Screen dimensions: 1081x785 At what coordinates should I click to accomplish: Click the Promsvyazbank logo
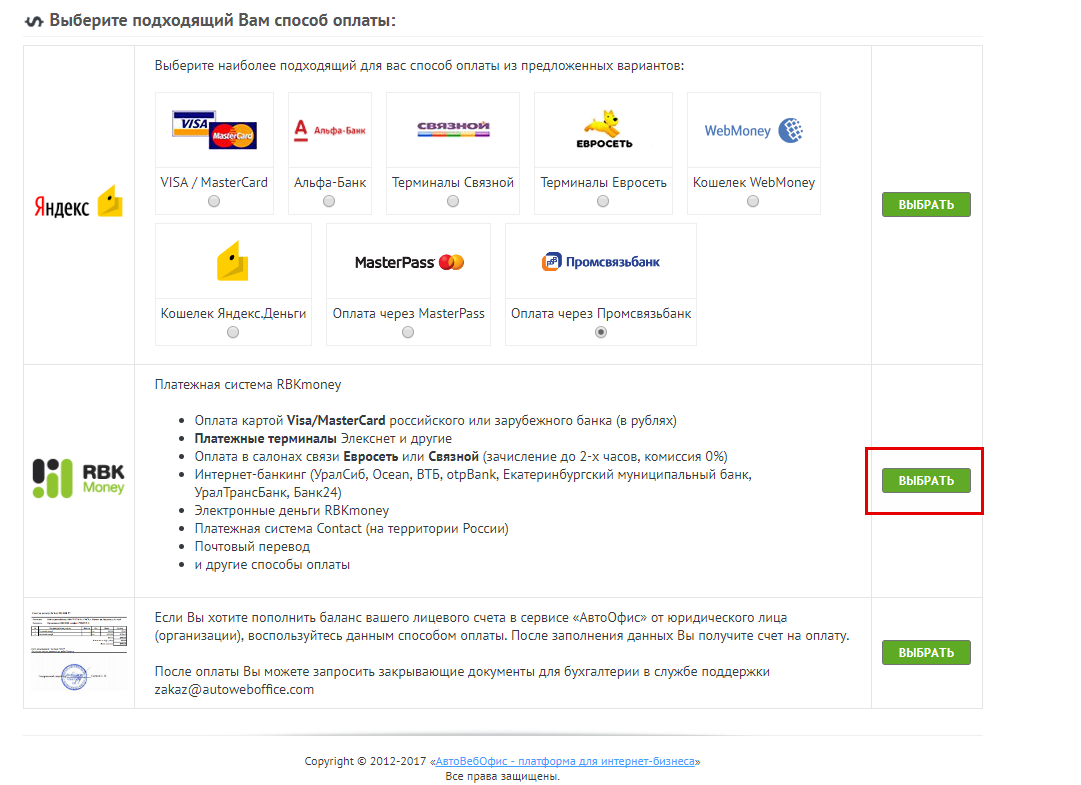[x=600, y=262]
